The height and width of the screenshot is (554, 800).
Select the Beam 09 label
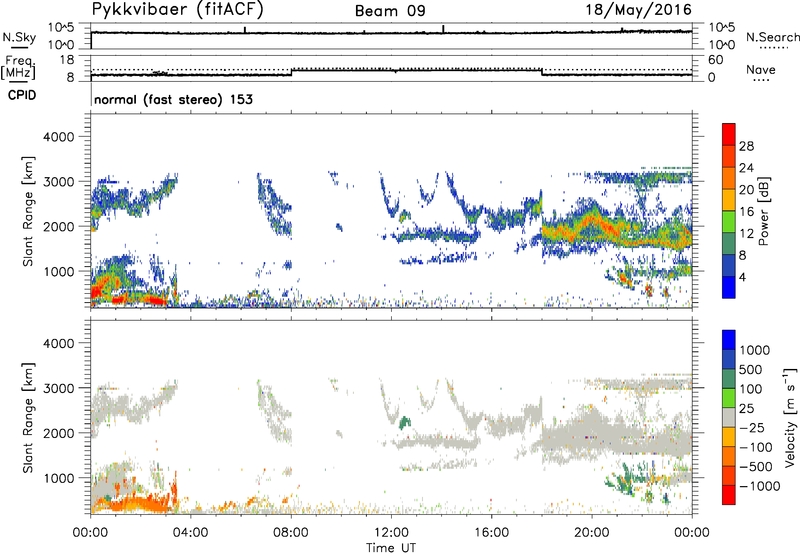390,11
